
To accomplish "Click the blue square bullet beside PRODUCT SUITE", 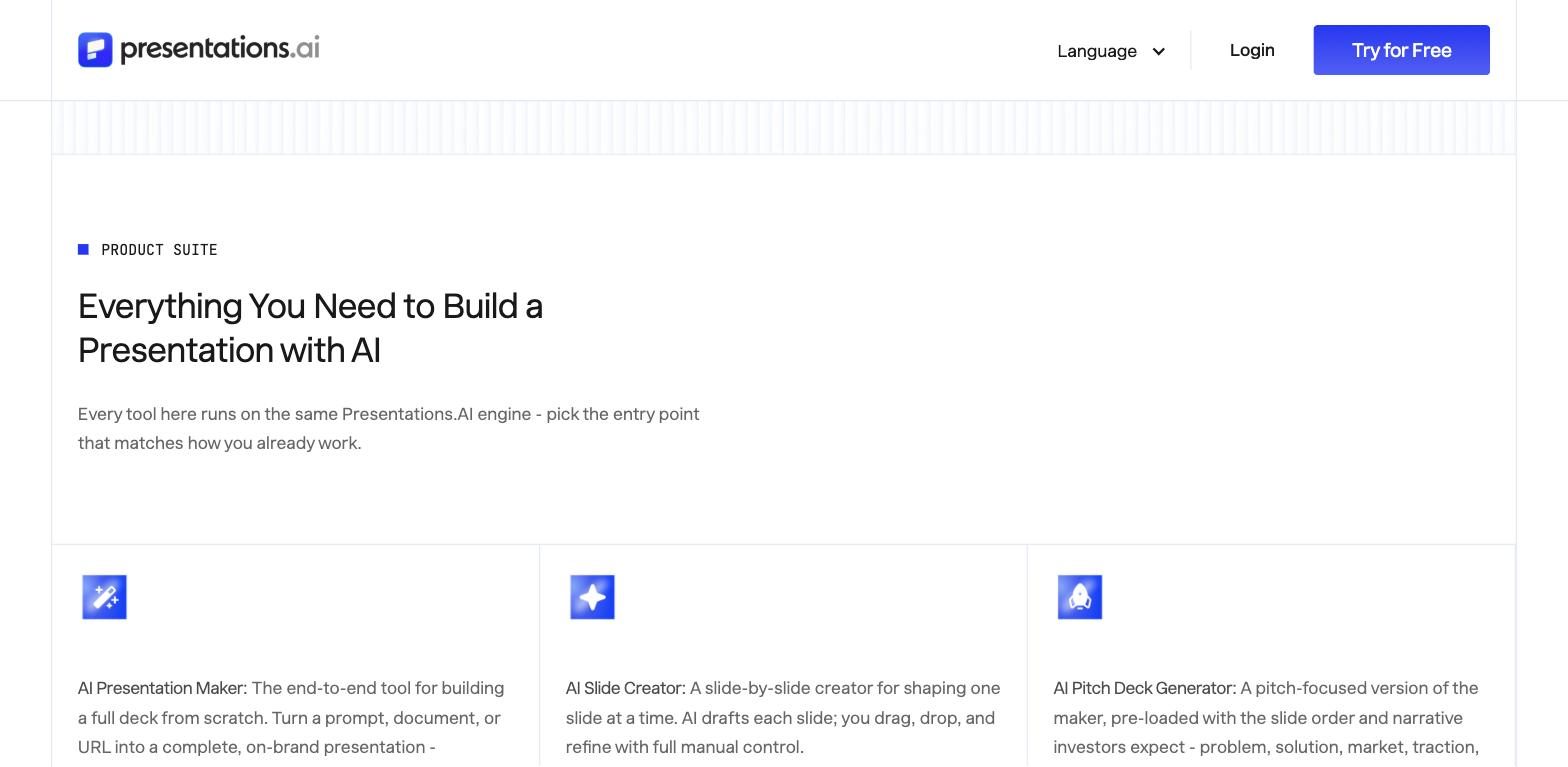I will 83,250.
